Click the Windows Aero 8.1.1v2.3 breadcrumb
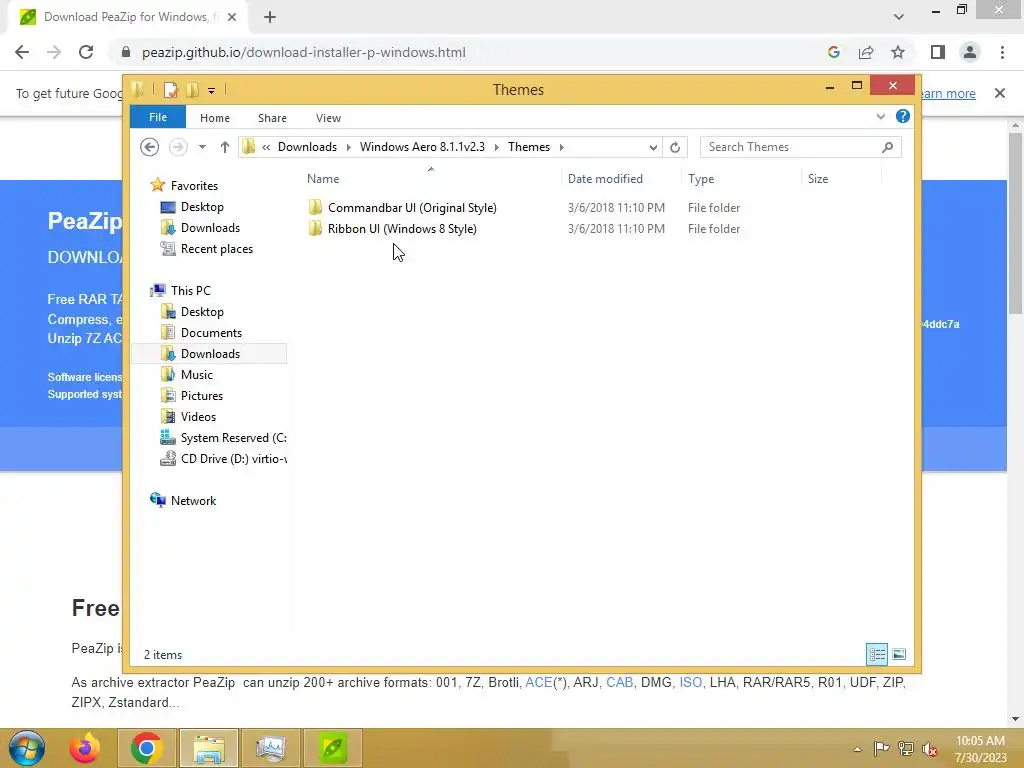The image size is (1024, 768). click(423, 147)
